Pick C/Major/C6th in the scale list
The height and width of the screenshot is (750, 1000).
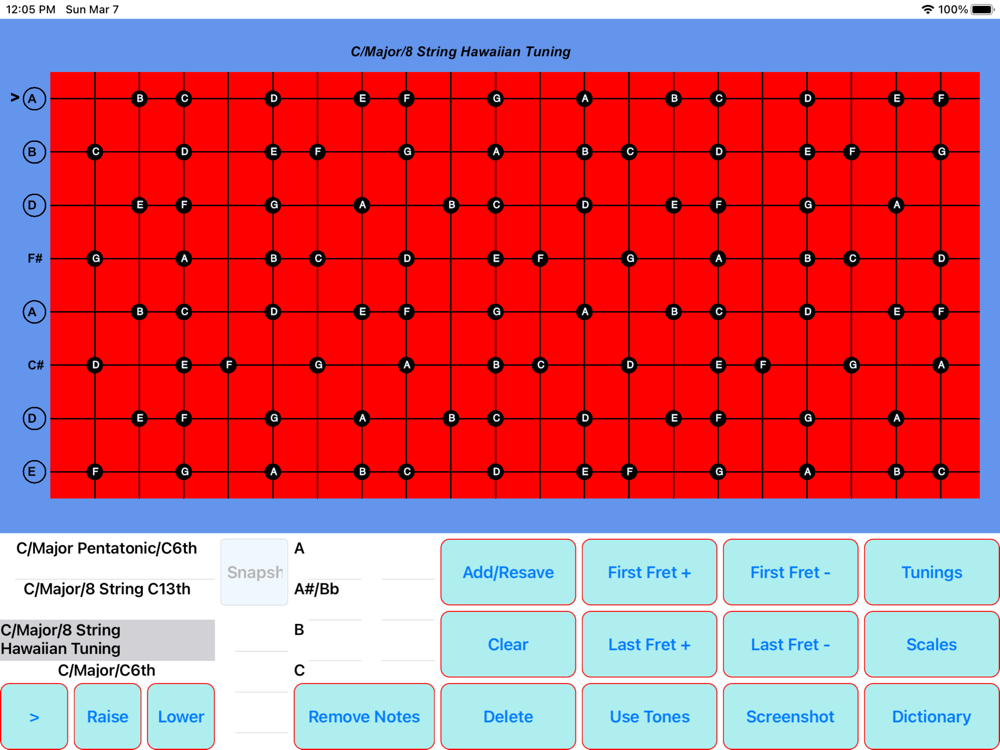(x=107, y=670)
